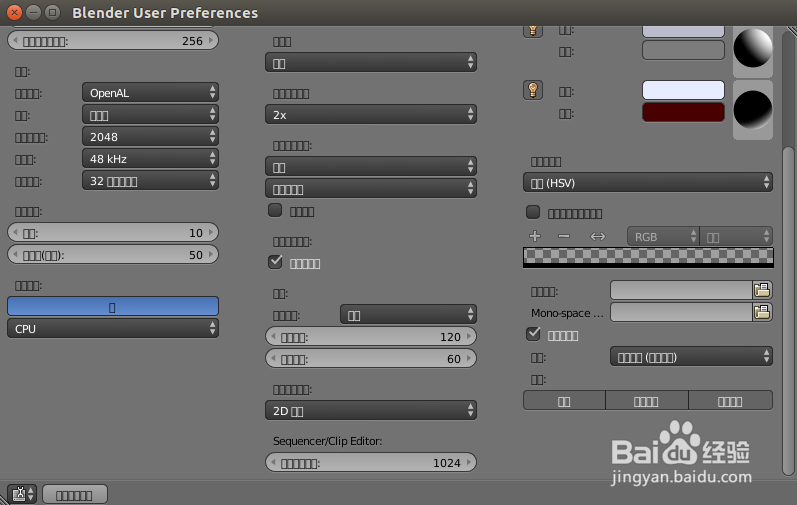Minimize the Blender User Preferences window
The height and width of the screenshot is (505, 797).
[x=33, y=12]
